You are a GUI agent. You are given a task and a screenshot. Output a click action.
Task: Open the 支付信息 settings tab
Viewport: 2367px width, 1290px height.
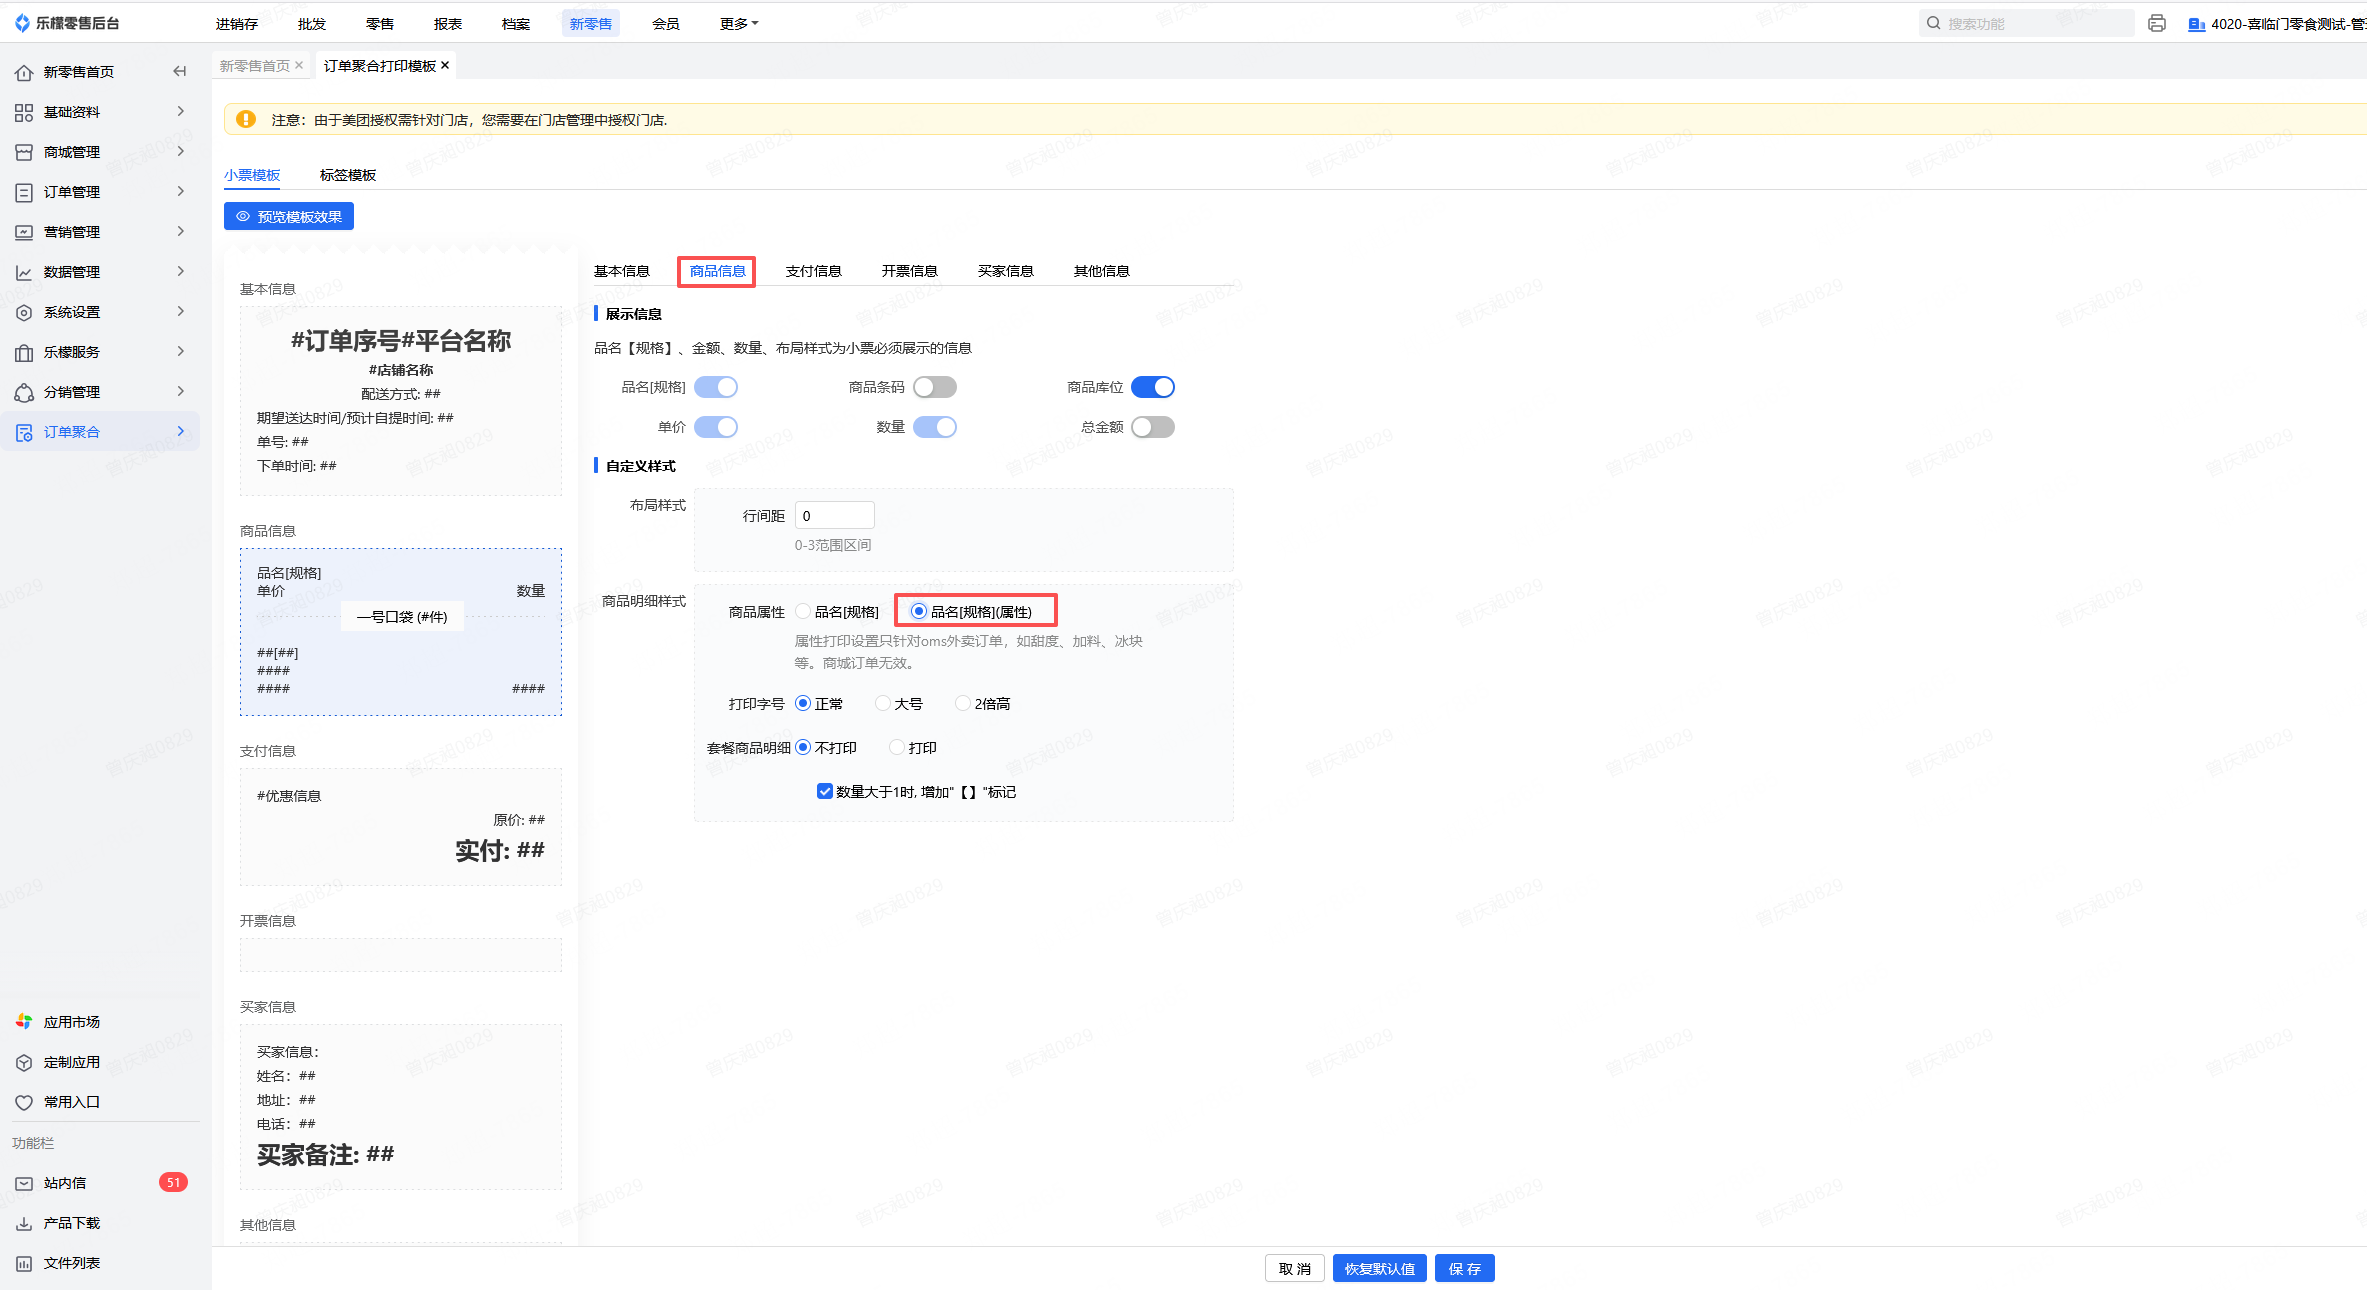(x=813, y=271)
